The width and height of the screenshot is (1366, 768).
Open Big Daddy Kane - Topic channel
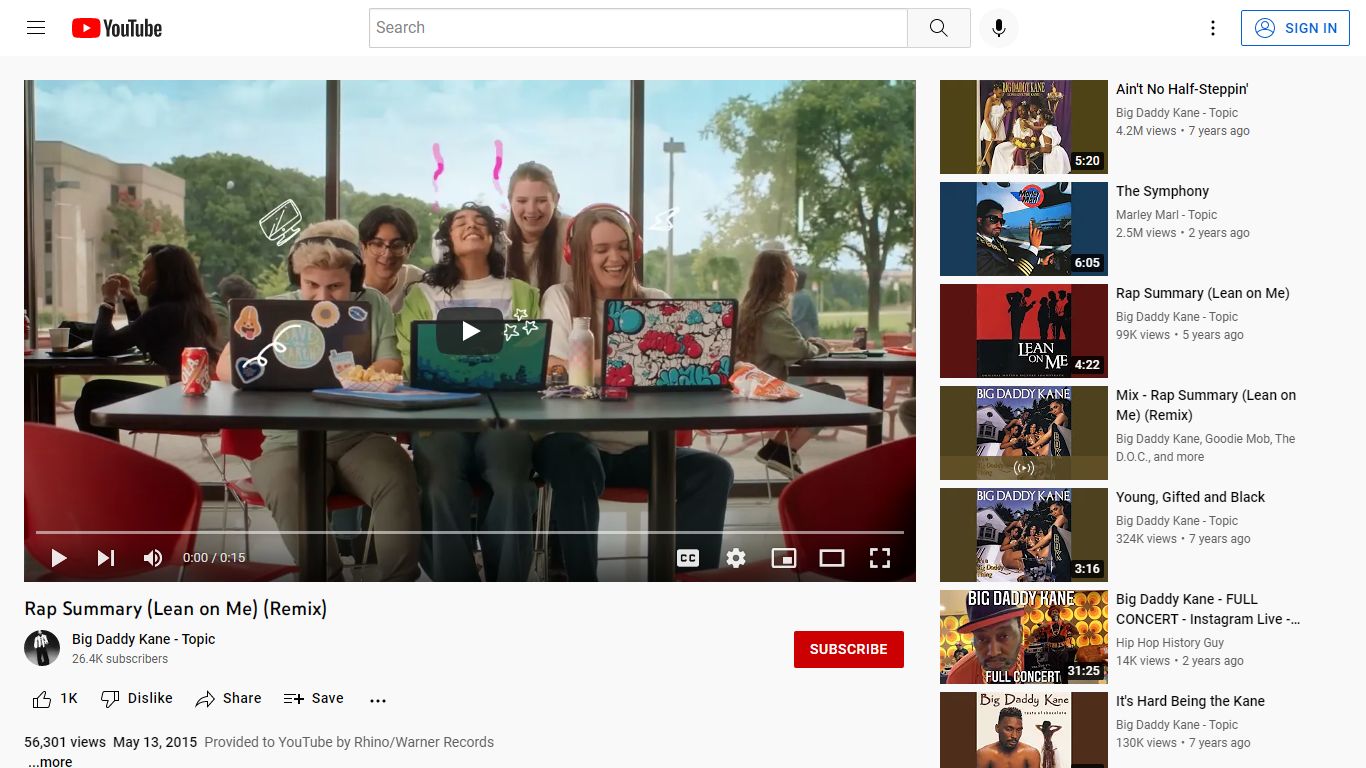click(x=143, y=639)
